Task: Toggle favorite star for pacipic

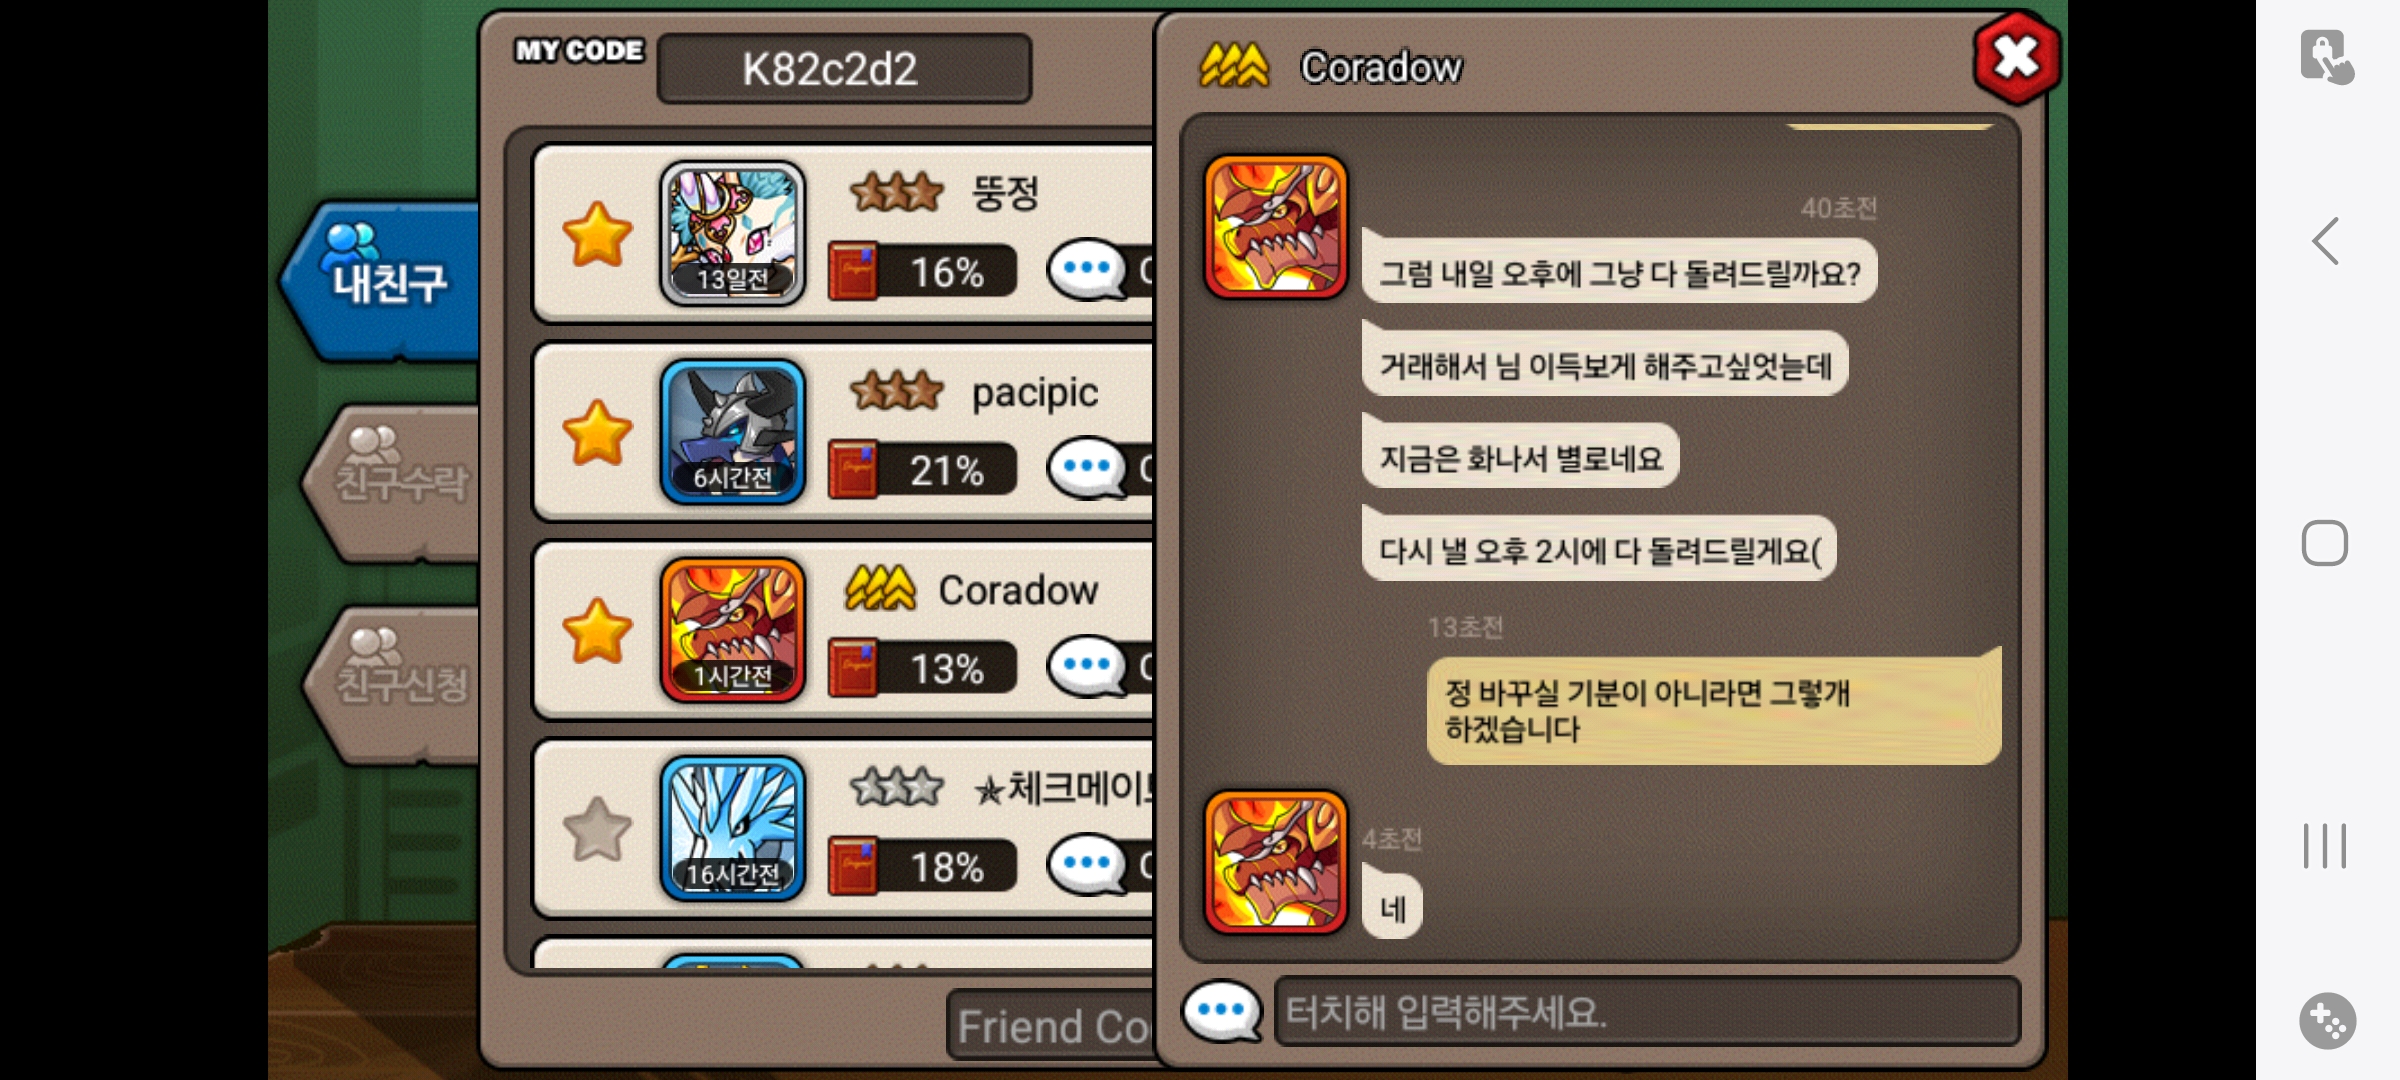Action: coord(597,432)
